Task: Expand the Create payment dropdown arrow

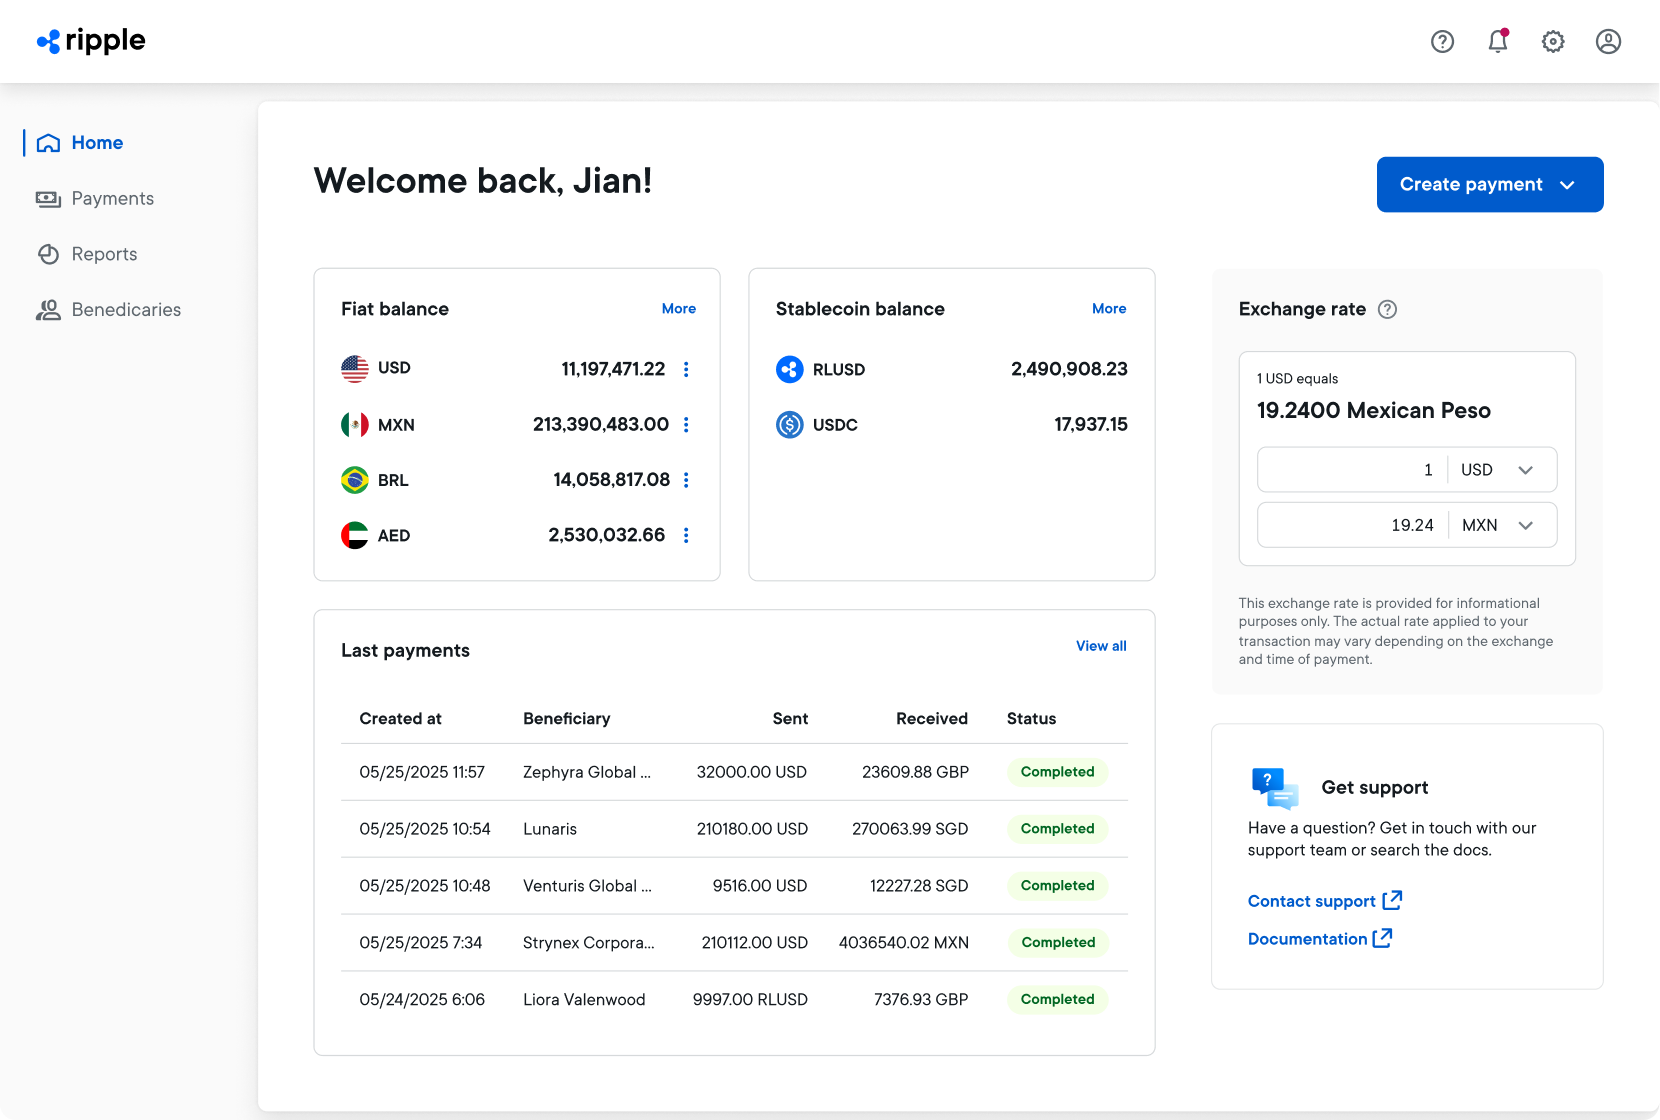Action: click(1569, 184)
